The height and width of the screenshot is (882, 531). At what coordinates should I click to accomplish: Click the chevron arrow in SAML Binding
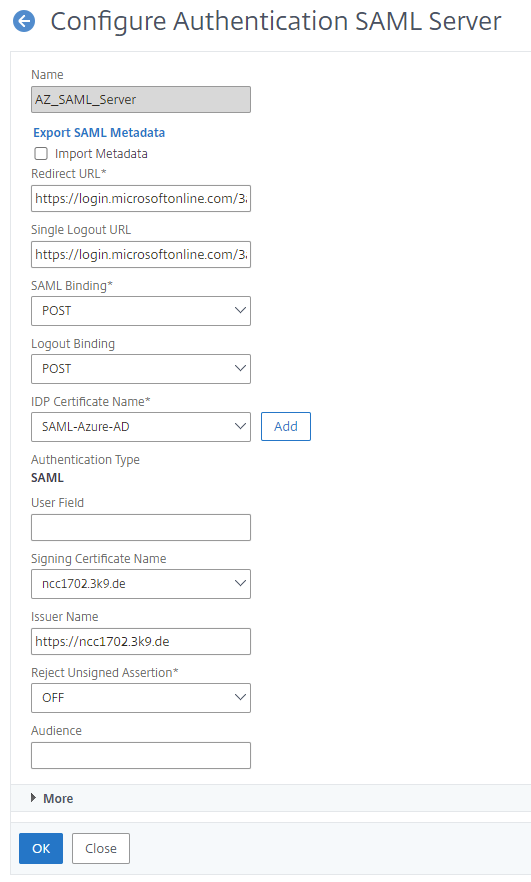[240, 310]
